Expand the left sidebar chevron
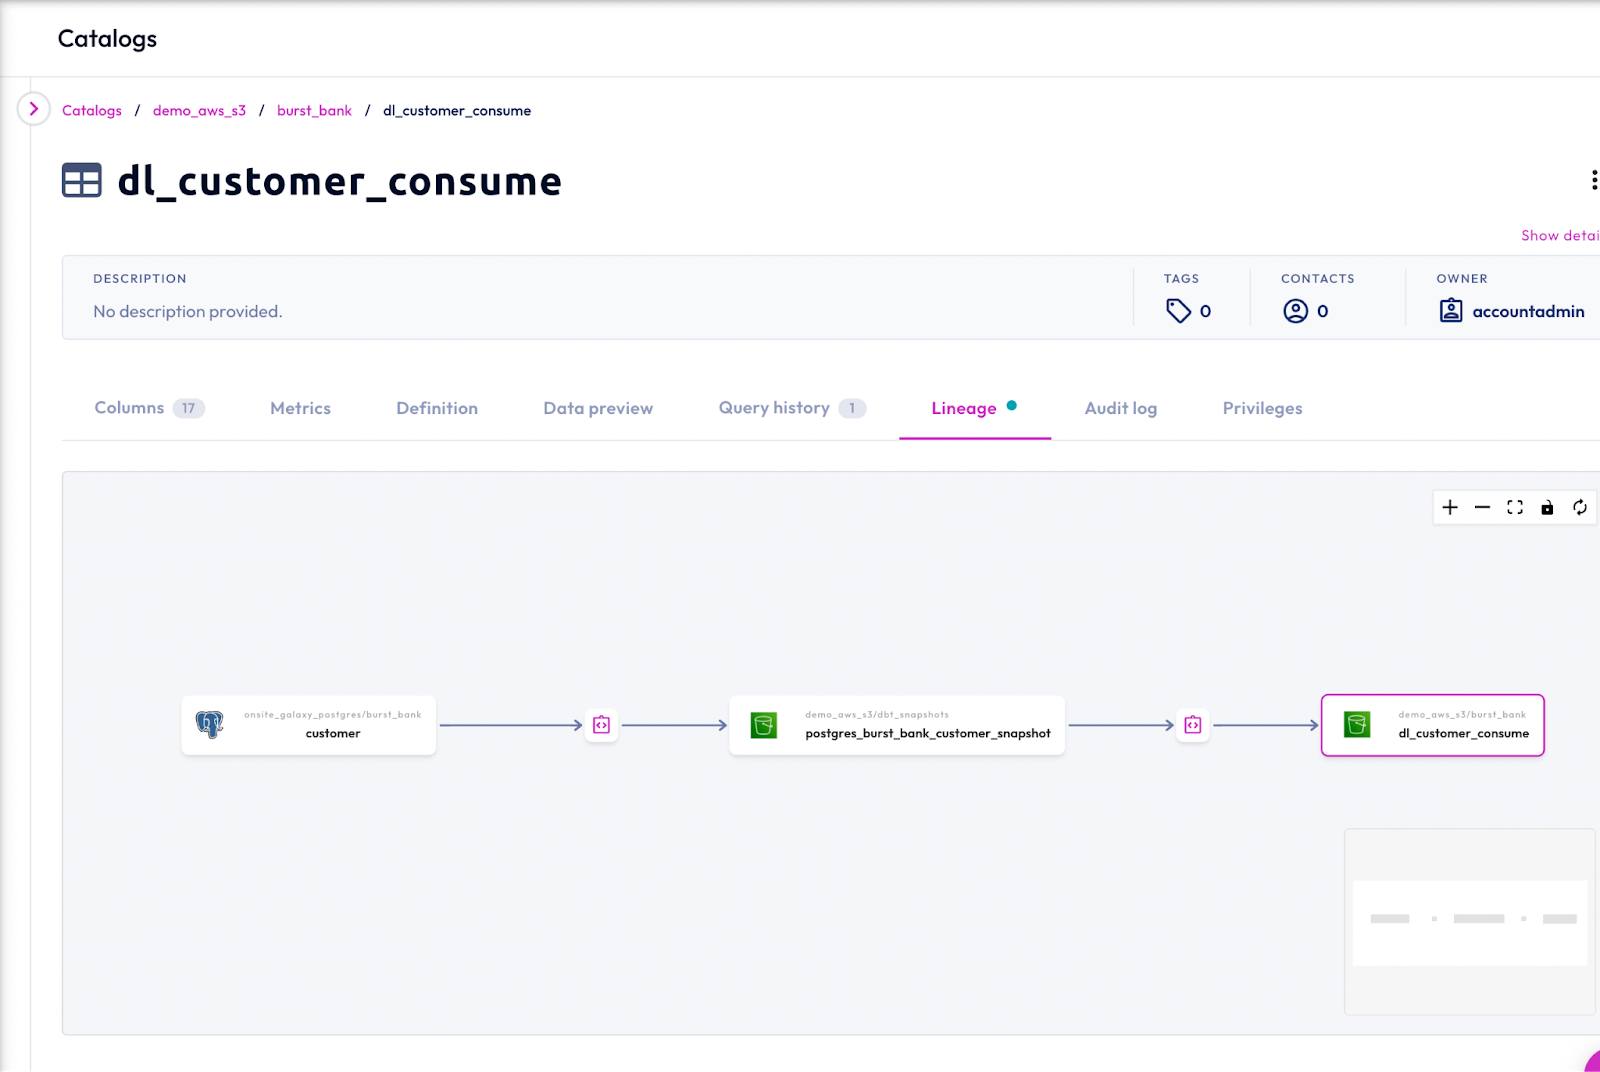 34,109
